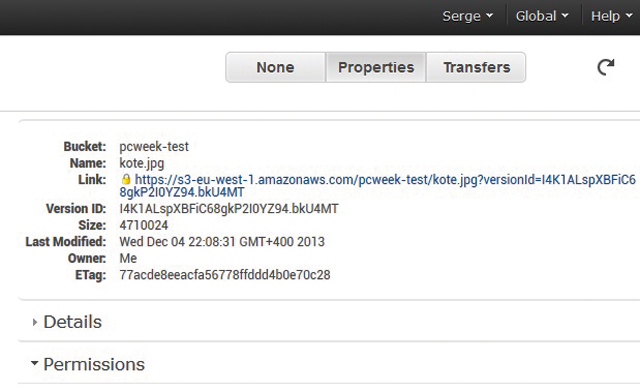
Task: Click the Last Modified date value
Action: (222, 242)
